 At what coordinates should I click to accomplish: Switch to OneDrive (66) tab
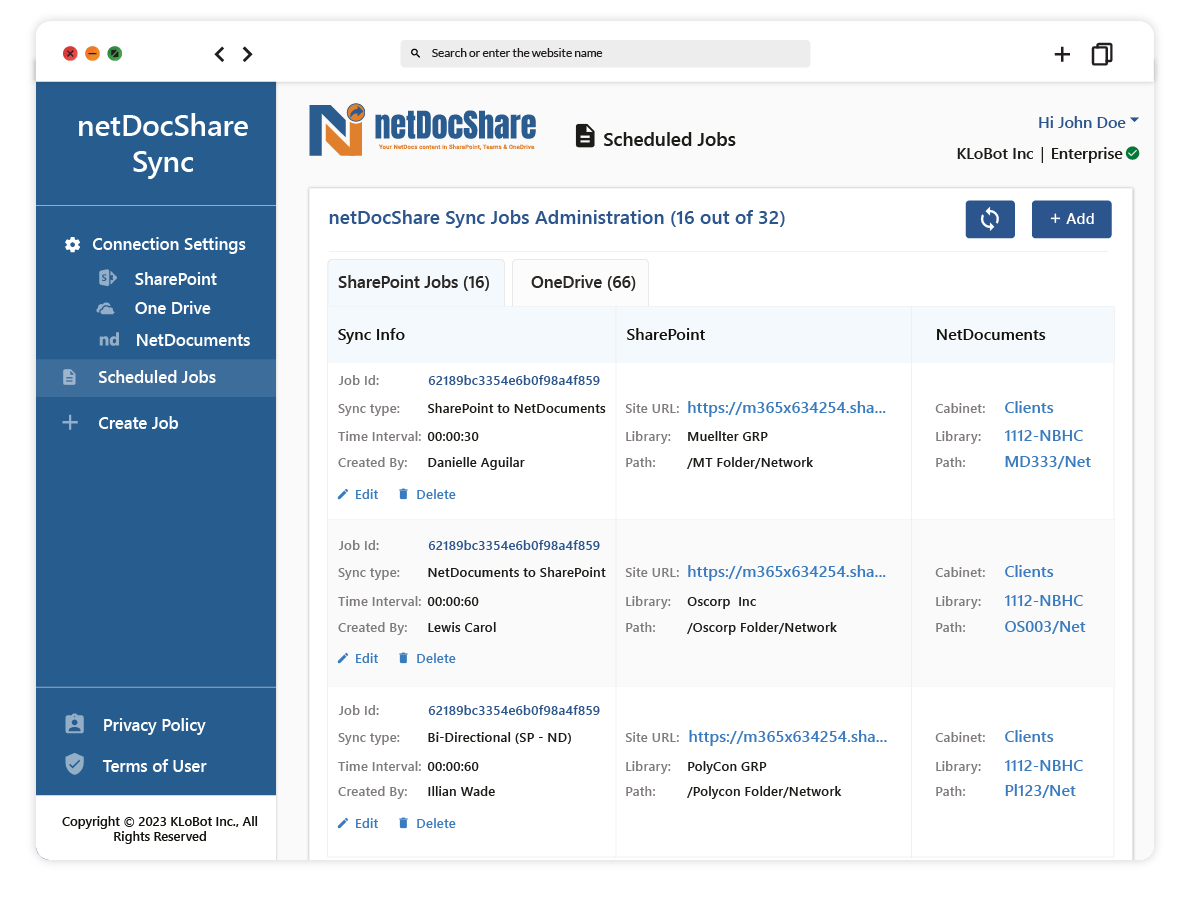582,283
